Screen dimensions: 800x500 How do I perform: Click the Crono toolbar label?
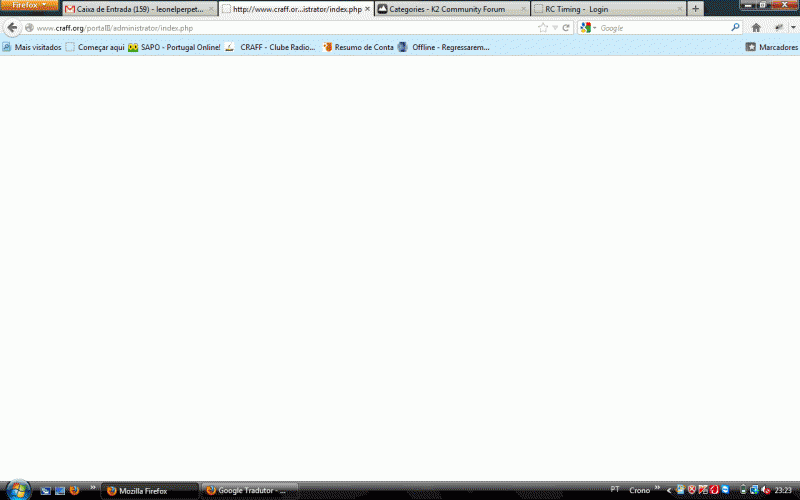[x=639, y=490]
